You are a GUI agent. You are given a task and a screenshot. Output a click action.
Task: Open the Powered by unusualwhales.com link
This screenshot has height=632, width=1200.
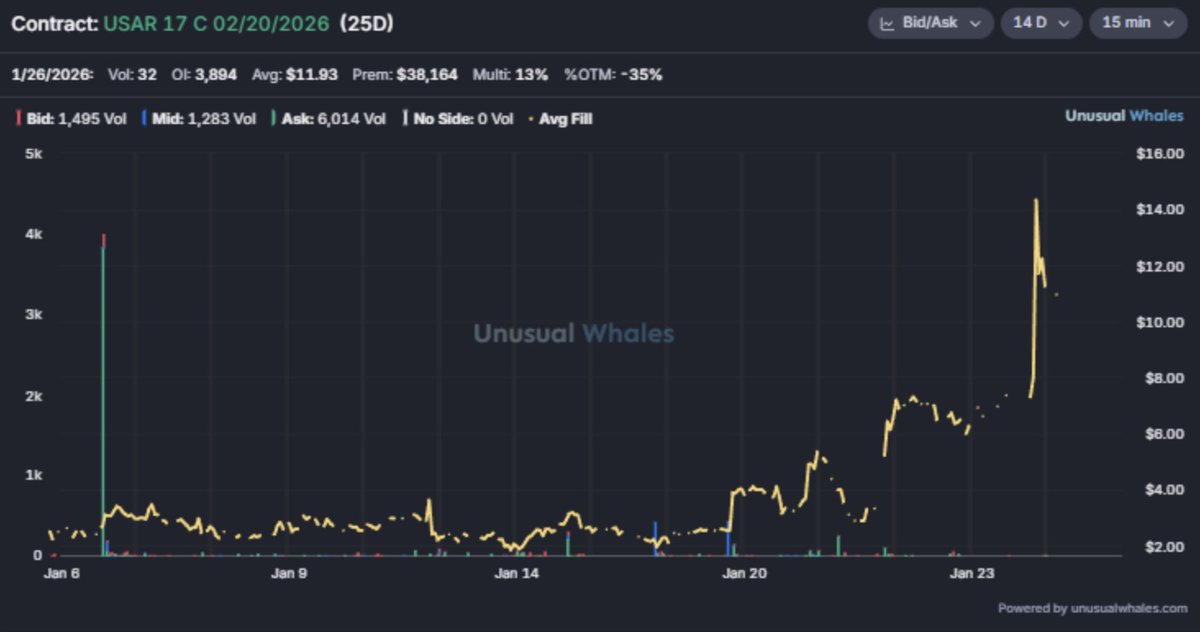[x=1092, y=608]
